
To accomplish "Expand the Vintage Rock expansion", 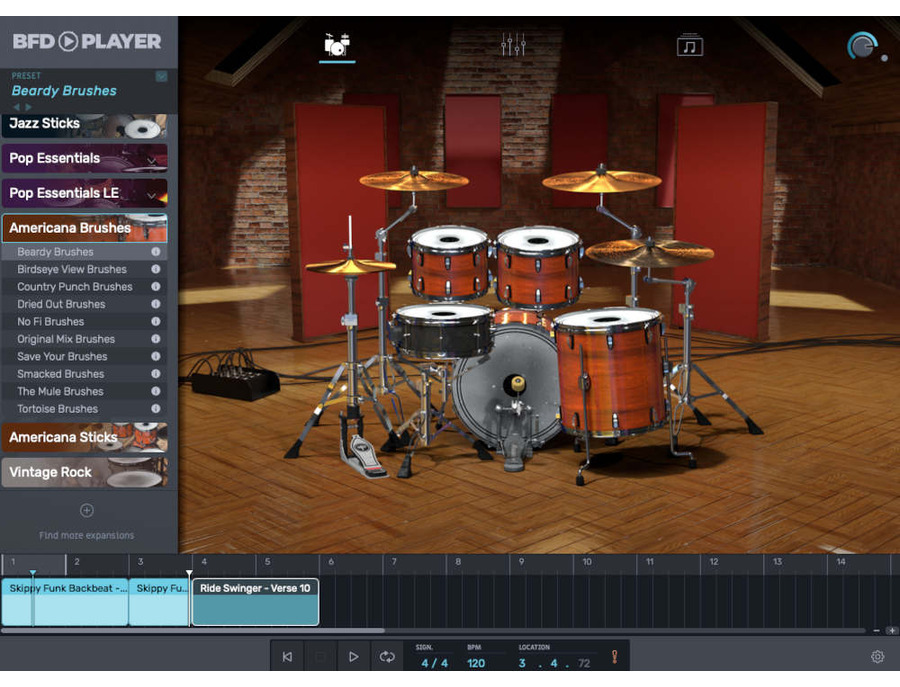I will tap(84, 472).
